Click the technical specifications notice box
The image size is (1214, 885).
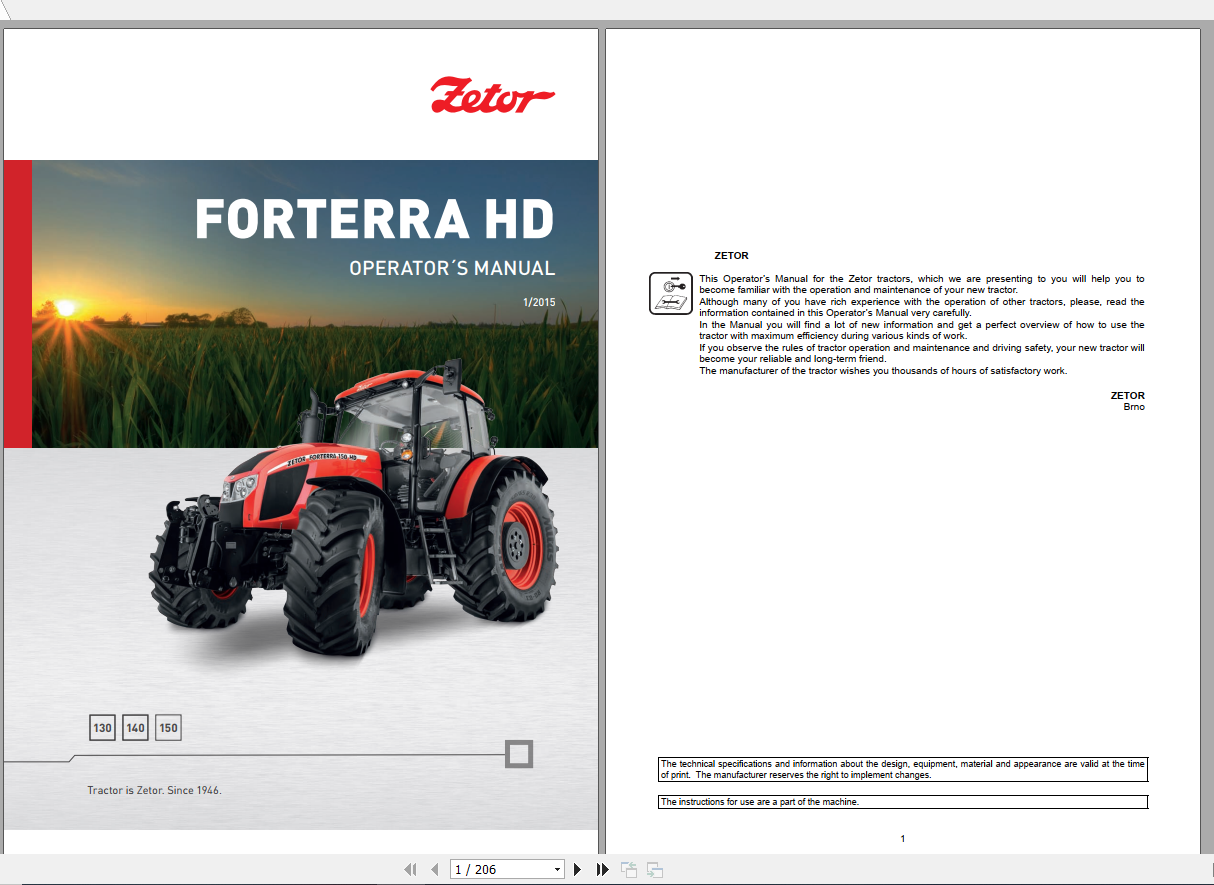click(903, 769)
